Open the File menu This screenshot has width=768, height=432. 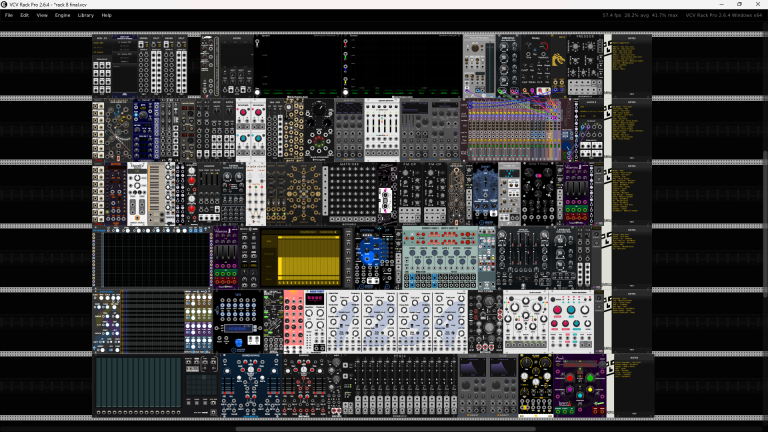(9, 15)
